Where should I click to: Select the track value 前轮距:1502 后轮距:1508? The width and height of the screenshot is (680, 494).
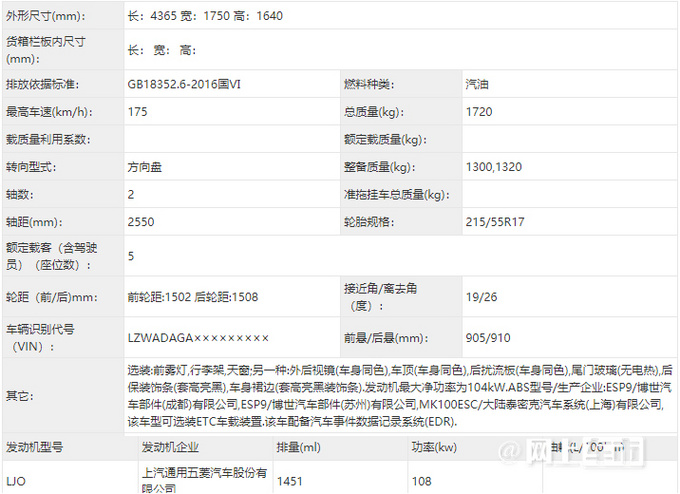click(x=193, y=297)
